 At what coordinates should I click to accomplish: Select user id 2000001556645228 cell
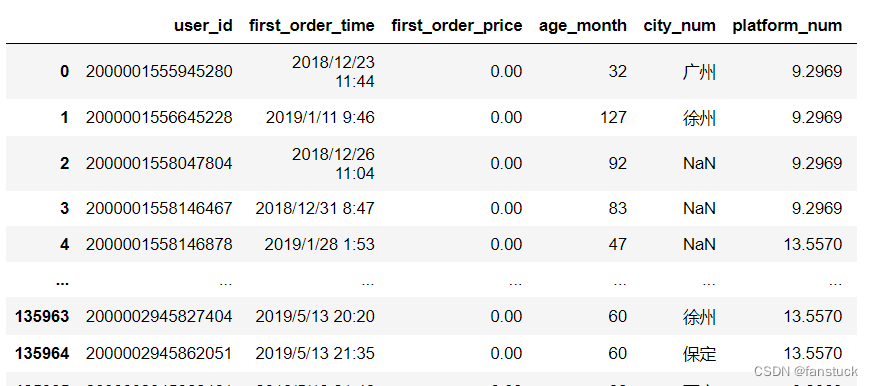pos(159,118)
